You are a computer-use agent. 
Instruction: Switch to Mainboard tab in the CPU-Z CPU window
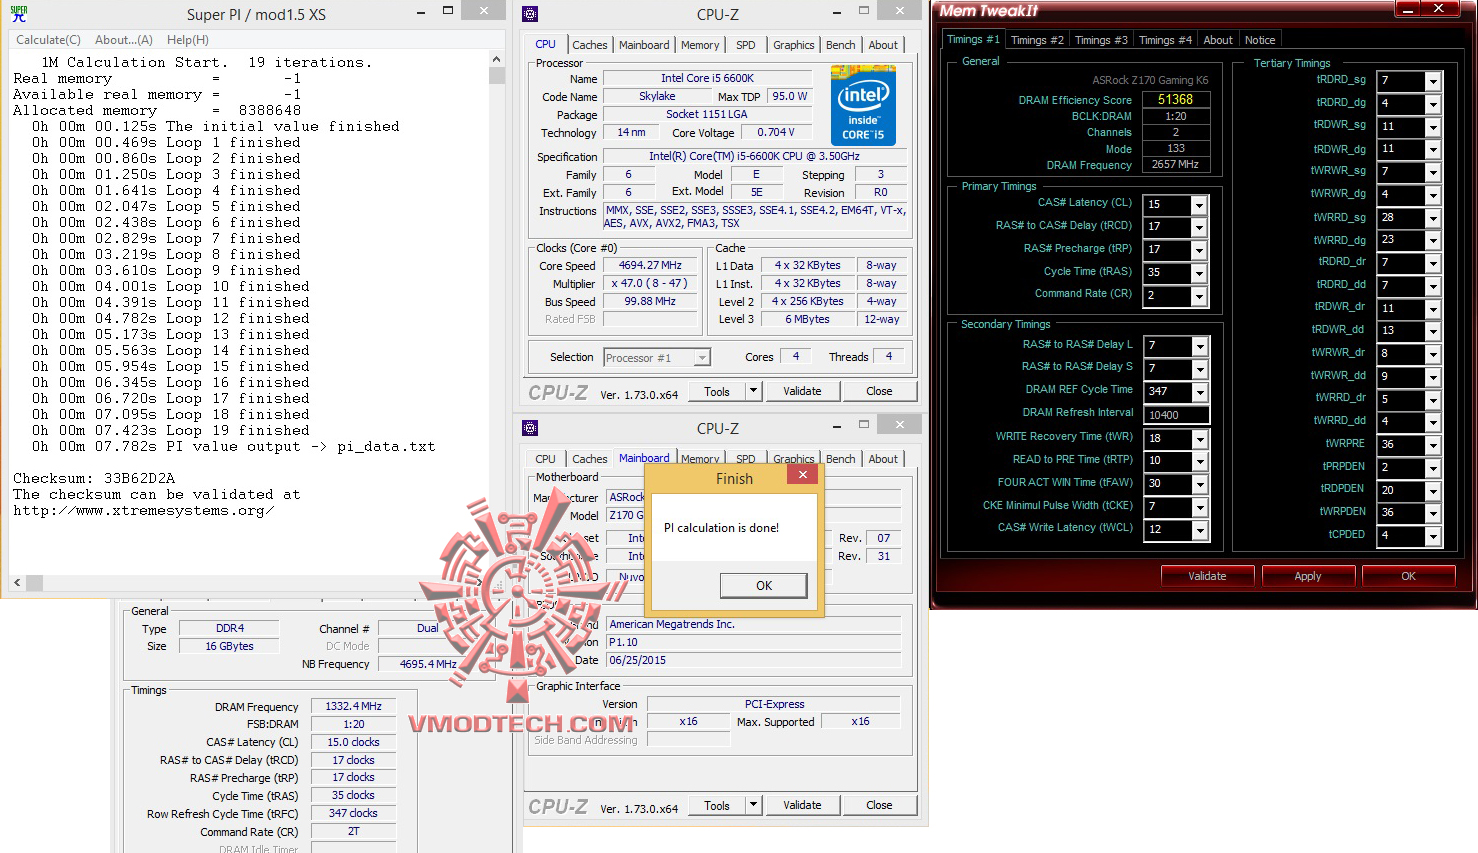[644, 45]
